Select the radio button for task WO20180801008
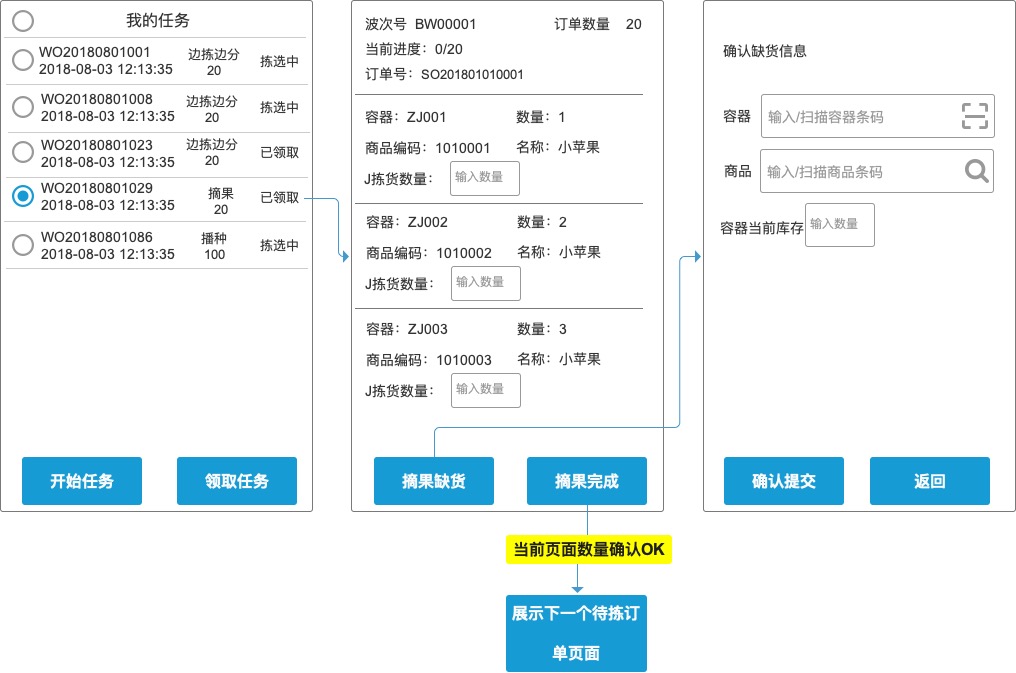1016x673 pixels. (x=22, y=107)
